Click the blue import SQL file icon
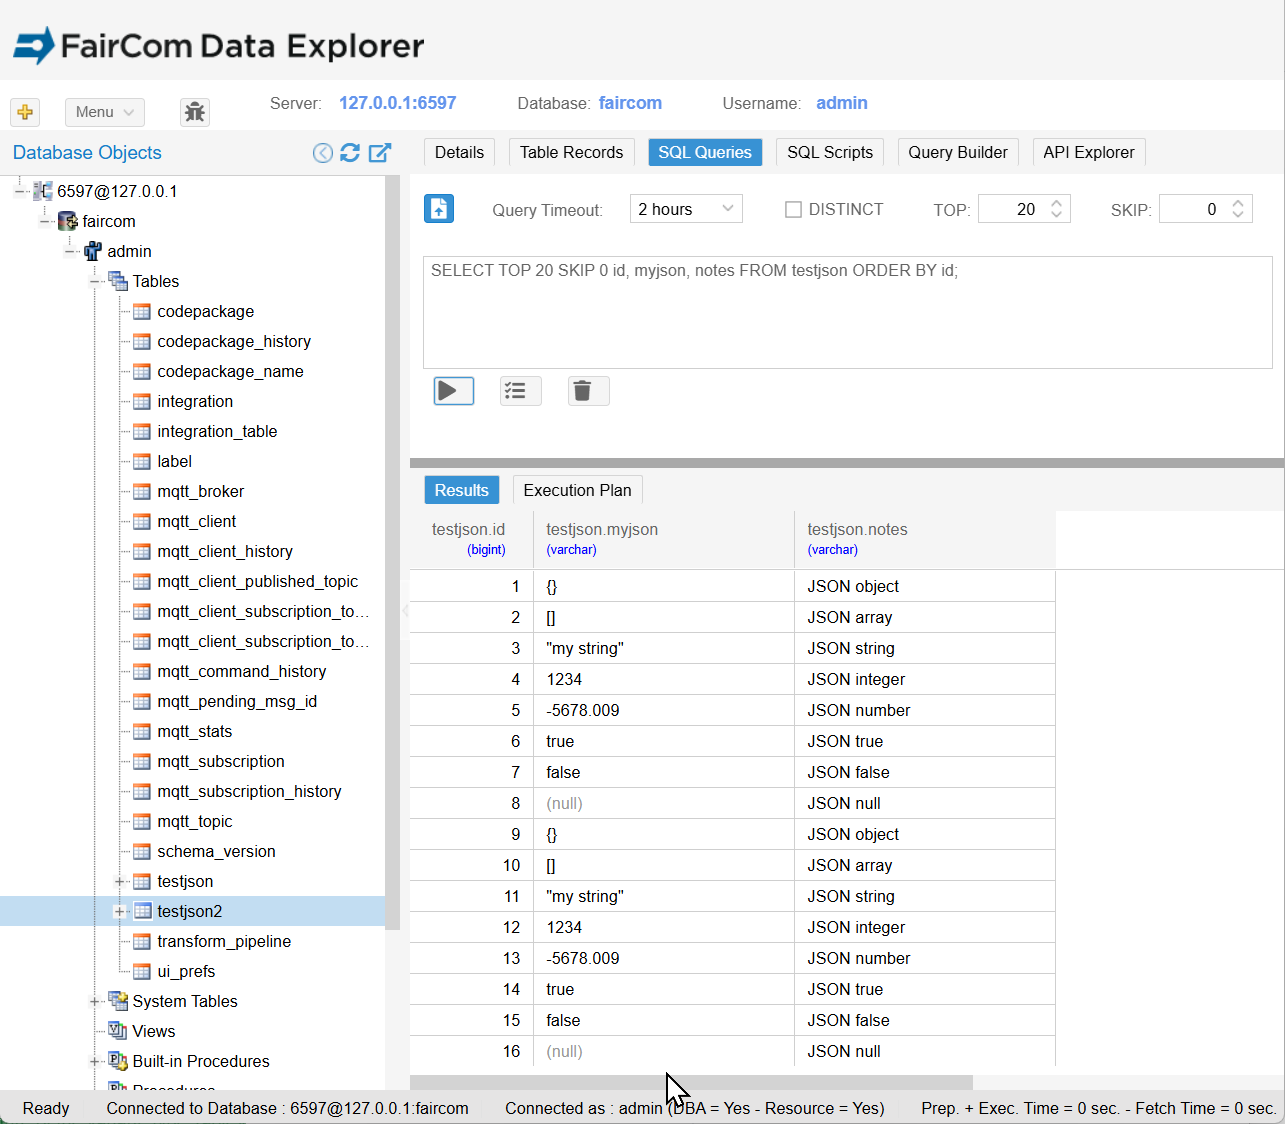Viewport: 1285px width, 1124px height. tap(438, 209)
